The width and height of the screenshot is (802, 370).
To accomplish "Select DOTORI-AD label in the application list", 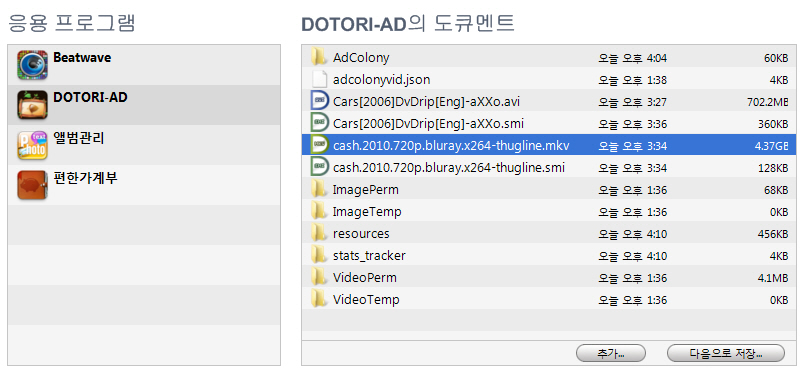I will pos(90,97).
